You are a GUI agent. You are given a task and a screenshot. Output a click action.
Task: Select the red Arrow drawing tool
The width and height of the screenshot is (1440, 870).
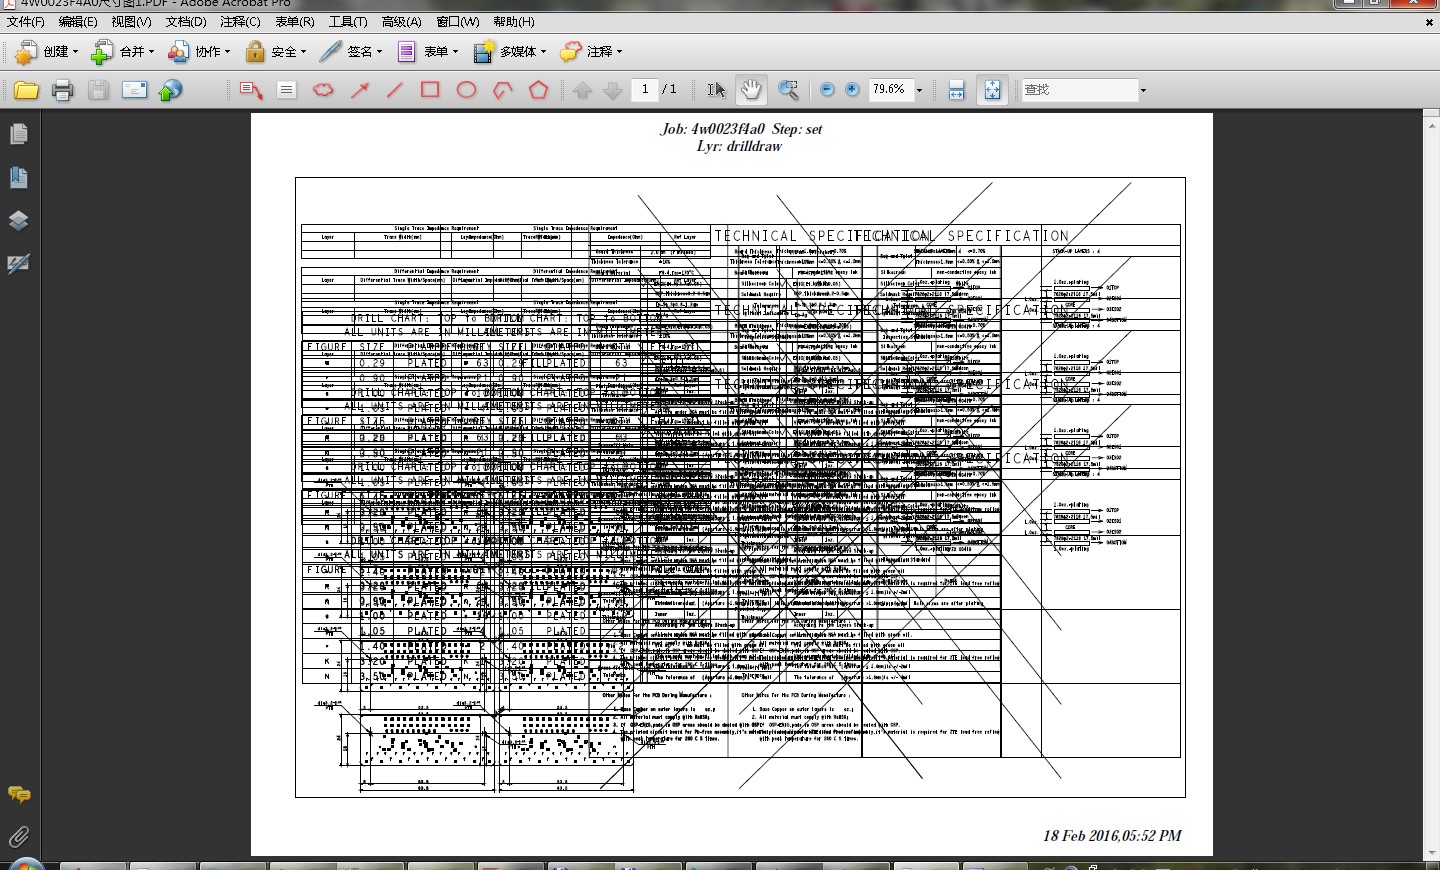[x=360, y=90]
